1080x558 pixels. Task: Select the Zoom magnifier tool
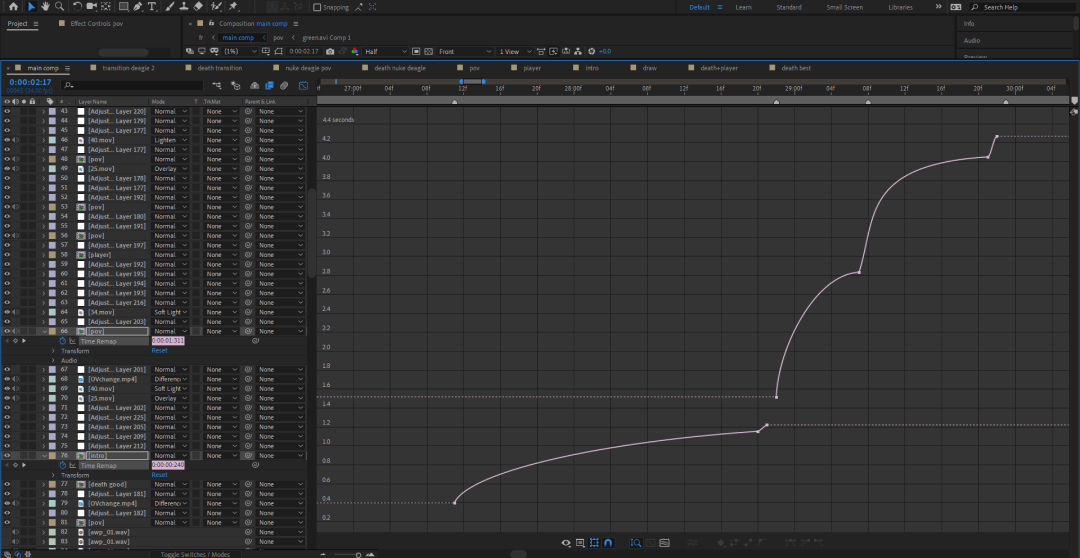click(59, 7)
